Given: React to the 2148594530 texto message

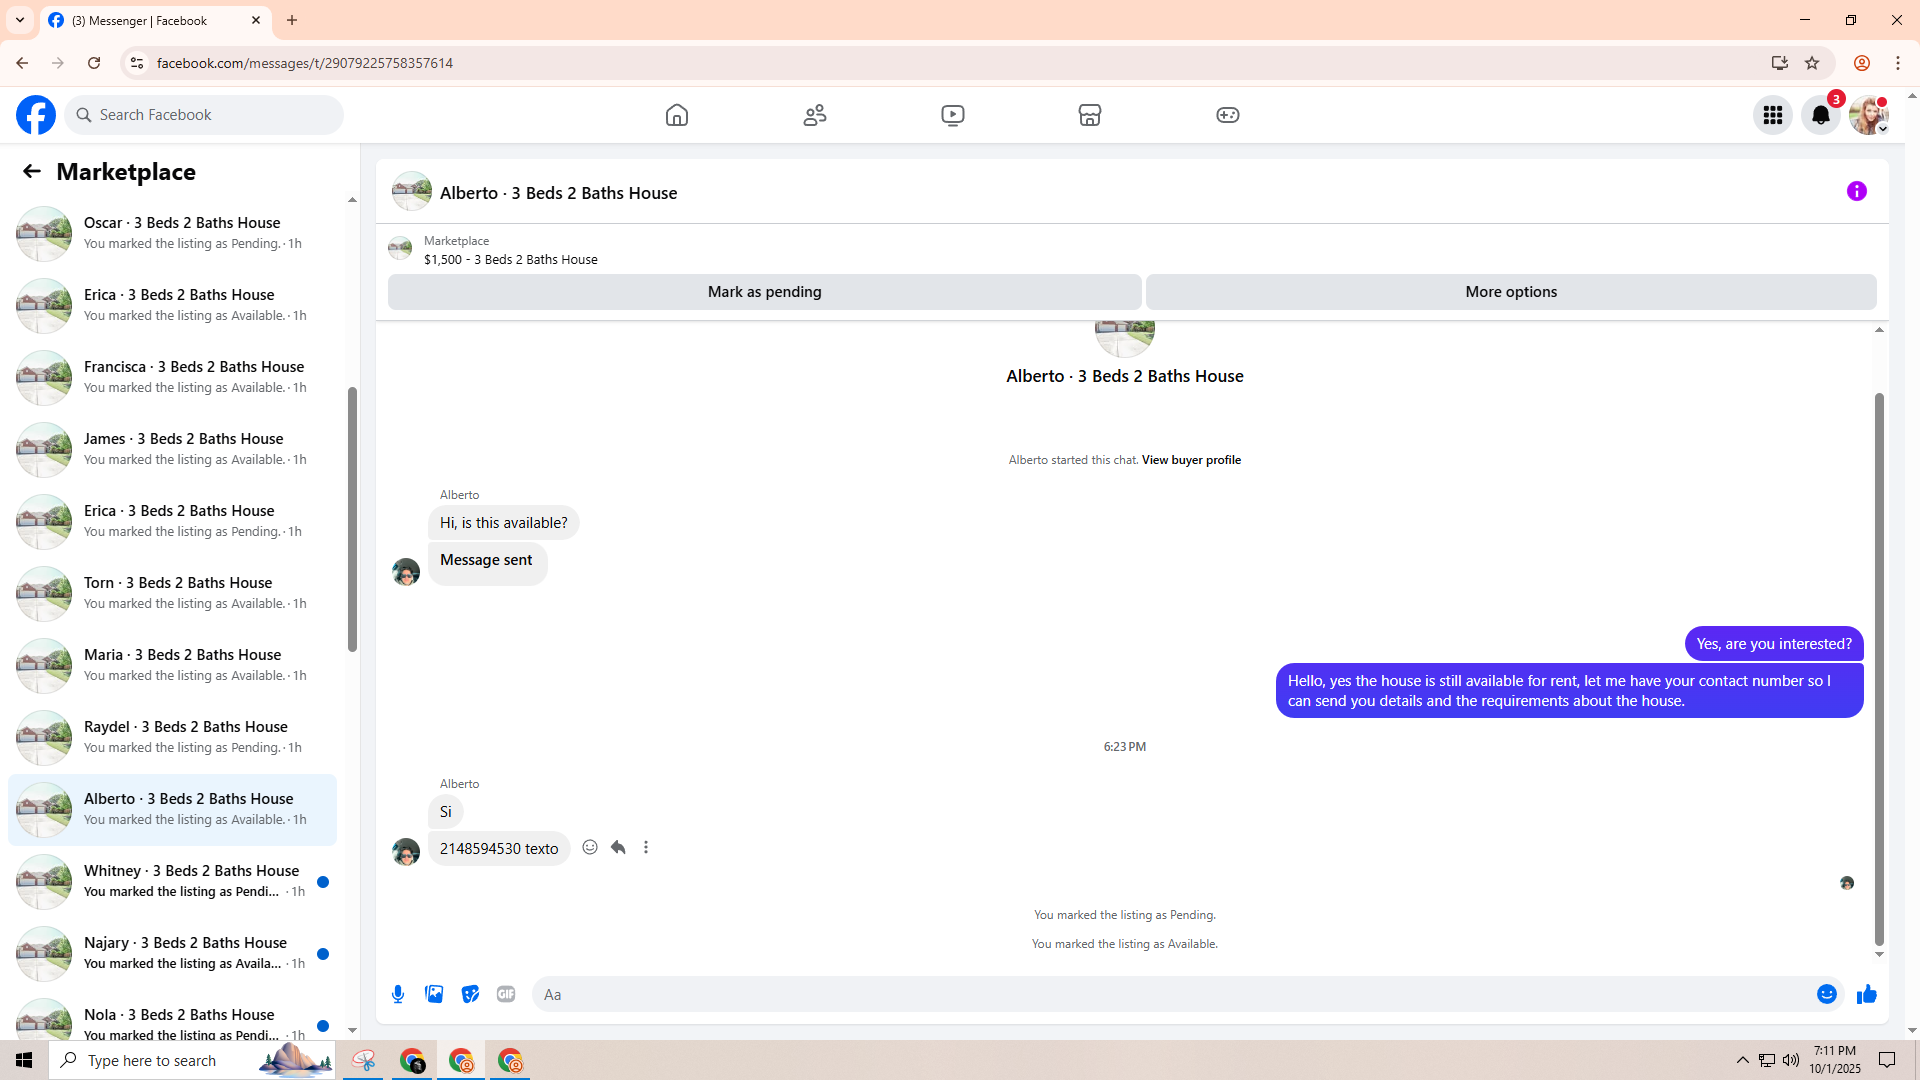Looking at the screenshot, I should pos(590,847).
